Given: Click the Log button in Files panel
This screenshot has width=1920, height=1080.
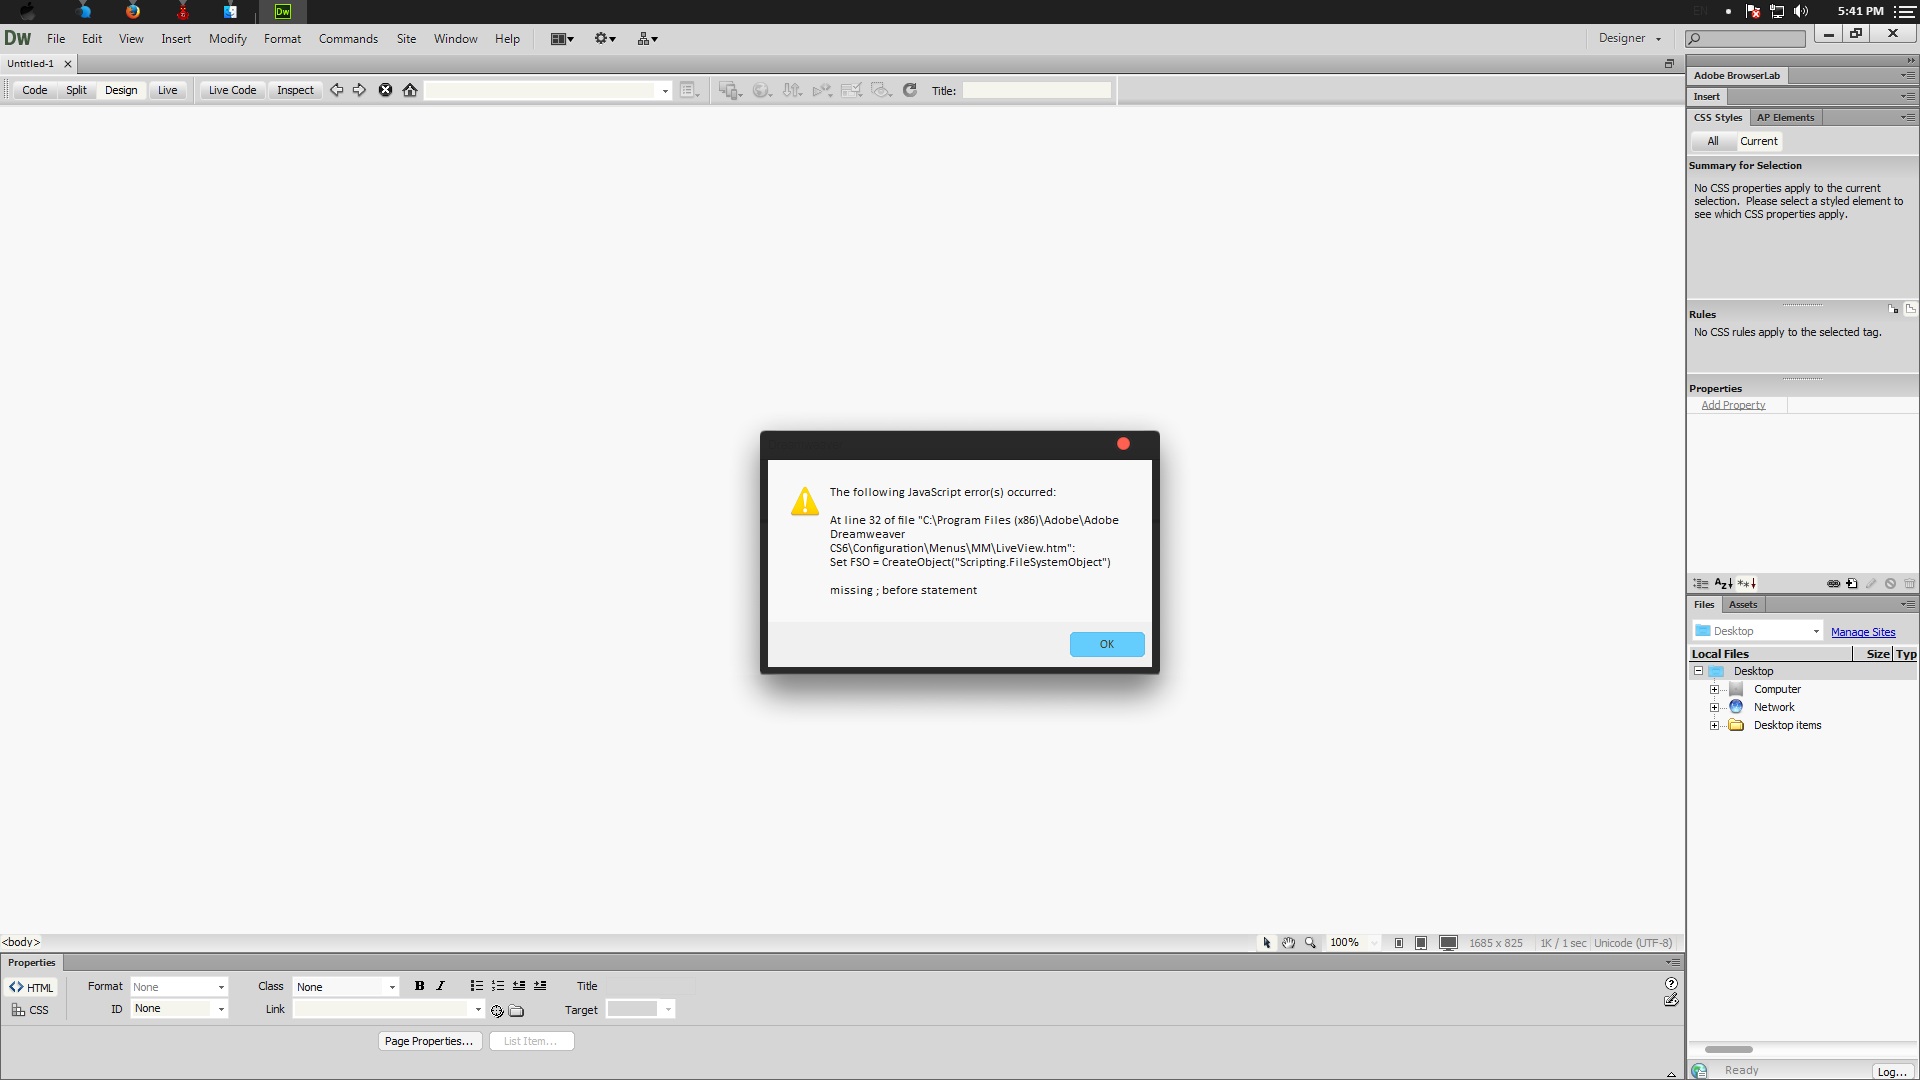Looking at the screenshot, I should click(x=1892, y=1071).
